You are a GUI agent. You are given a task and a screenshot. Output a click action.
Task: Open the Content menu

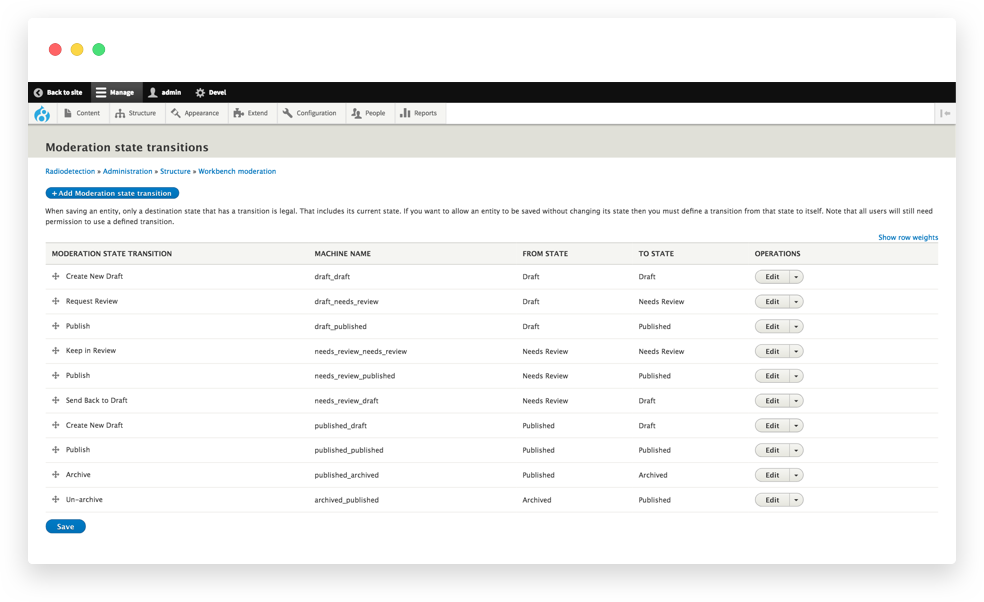pos(82,114)
